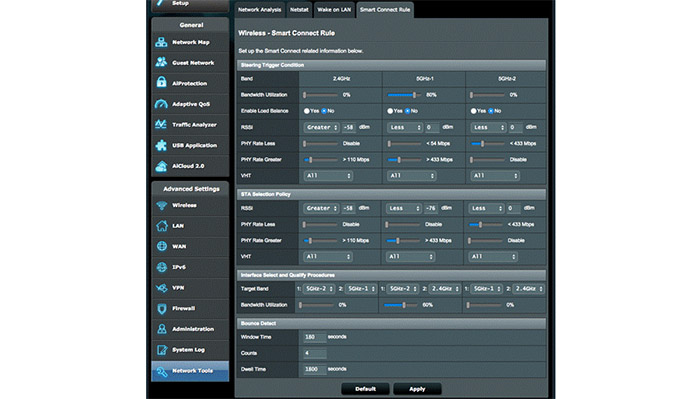Click the Window Time input field
Image resolution: width=700 pixels, height=399 pixels.
tap(314, 337)
